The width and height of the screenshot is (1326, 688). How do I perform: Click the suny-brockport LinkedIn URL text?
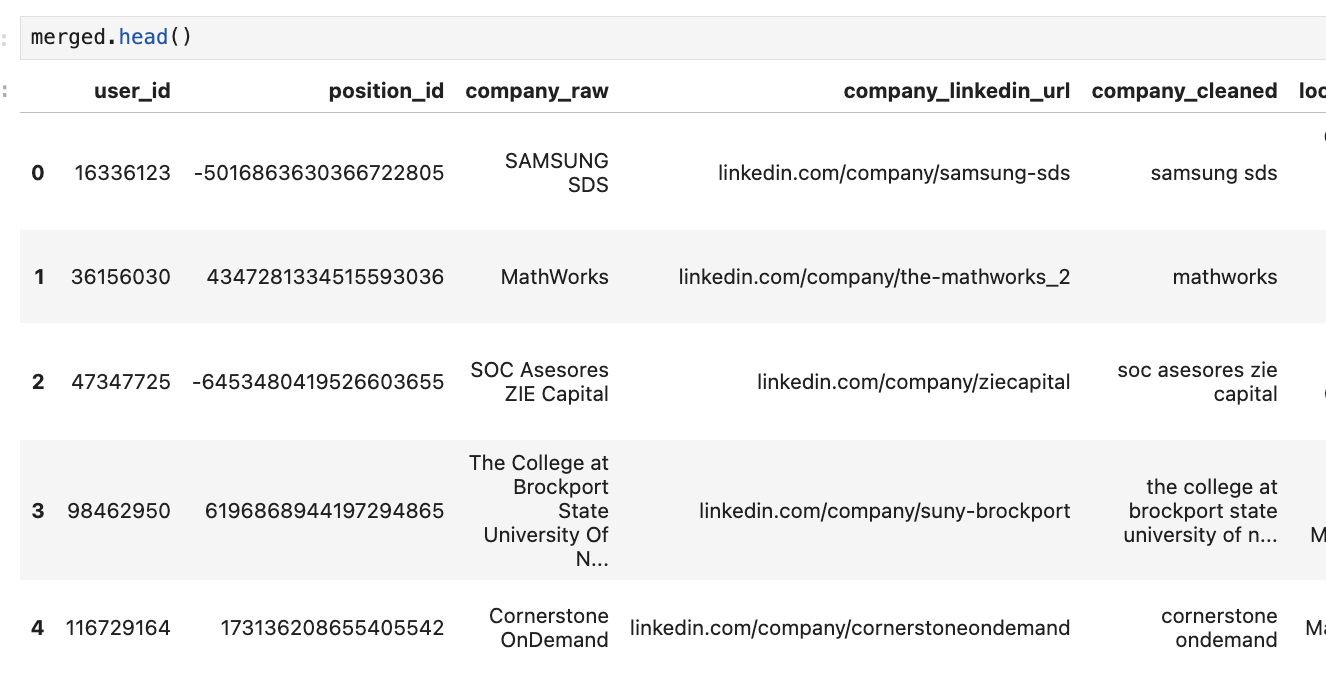point(884,511)
